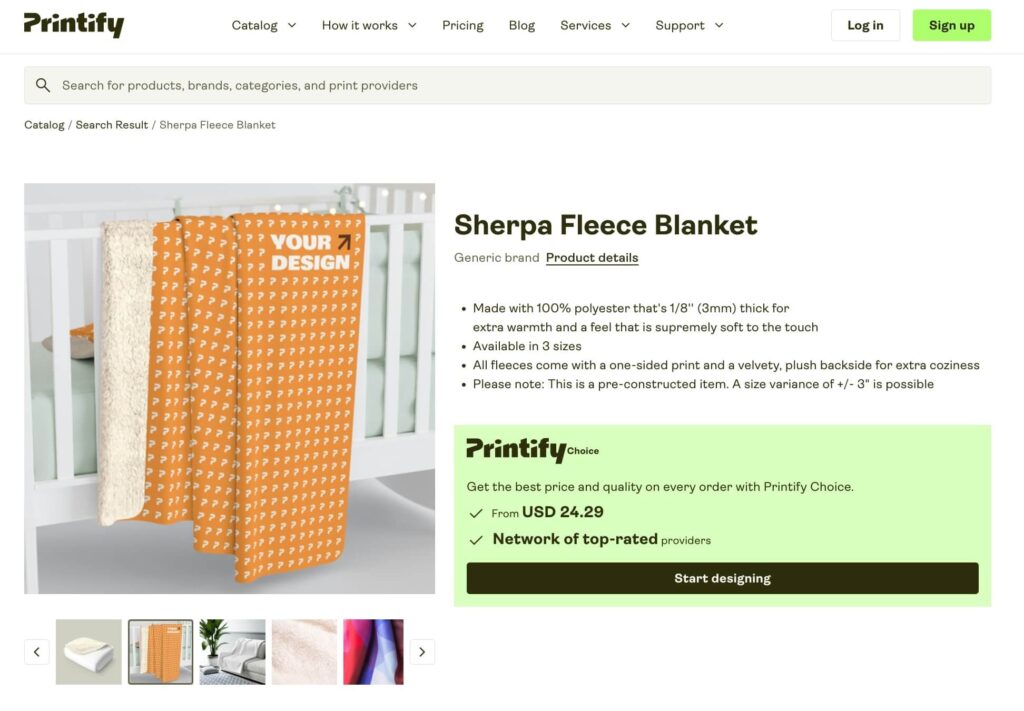Image resolution: width=1024 pixels, height=711 pixels.
Task: Open the Product details link
Action: tap(592, 257)
